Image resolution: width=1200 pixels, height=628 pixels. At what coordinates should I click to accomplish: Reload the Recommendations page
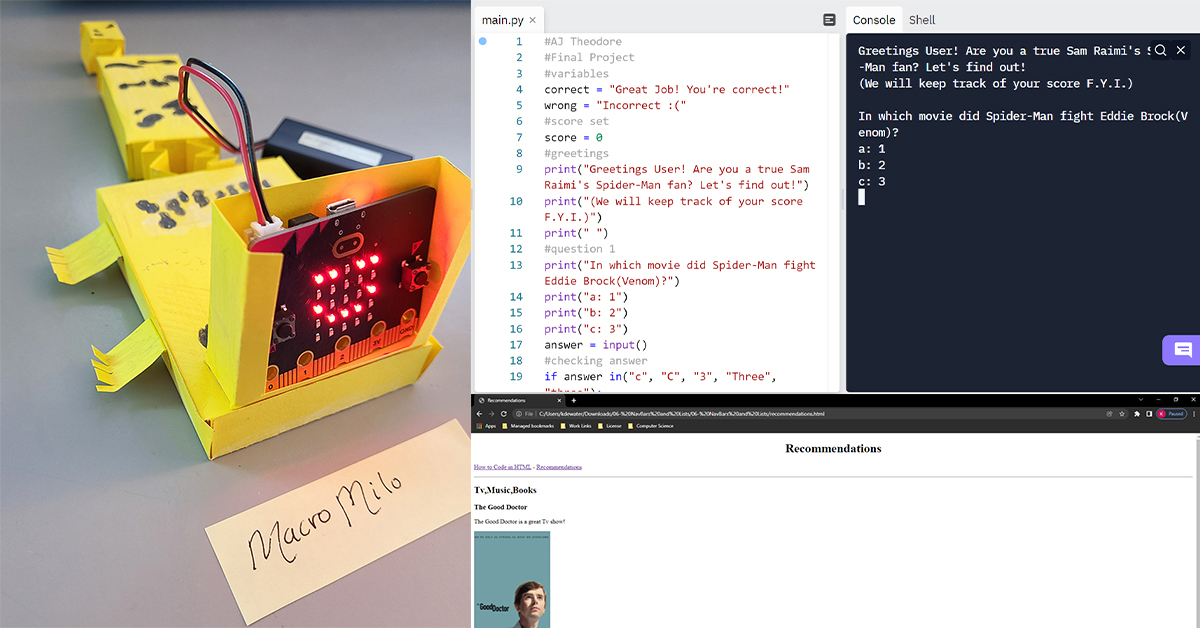(503, 413)
